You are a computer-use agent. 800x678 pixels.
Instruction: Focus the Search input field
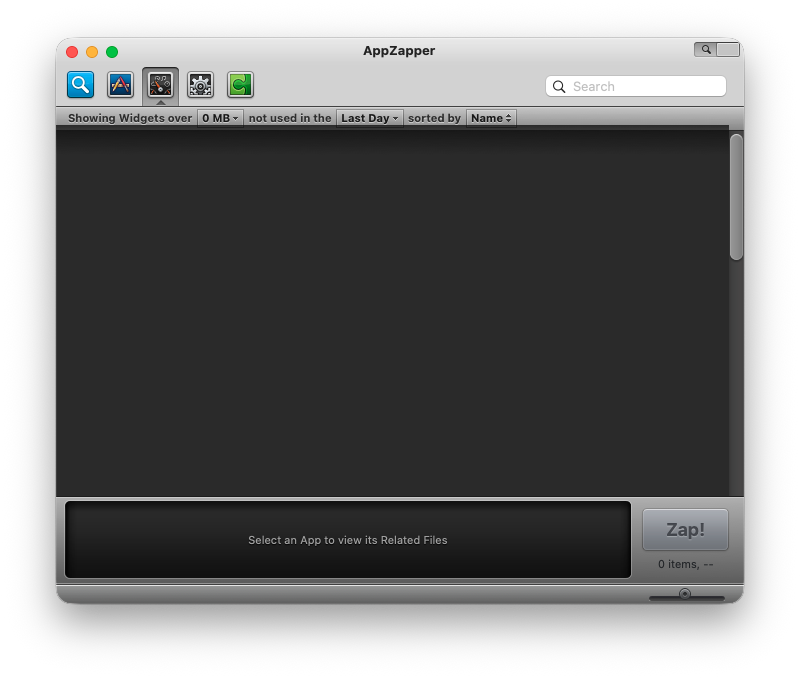pos(636,86)
